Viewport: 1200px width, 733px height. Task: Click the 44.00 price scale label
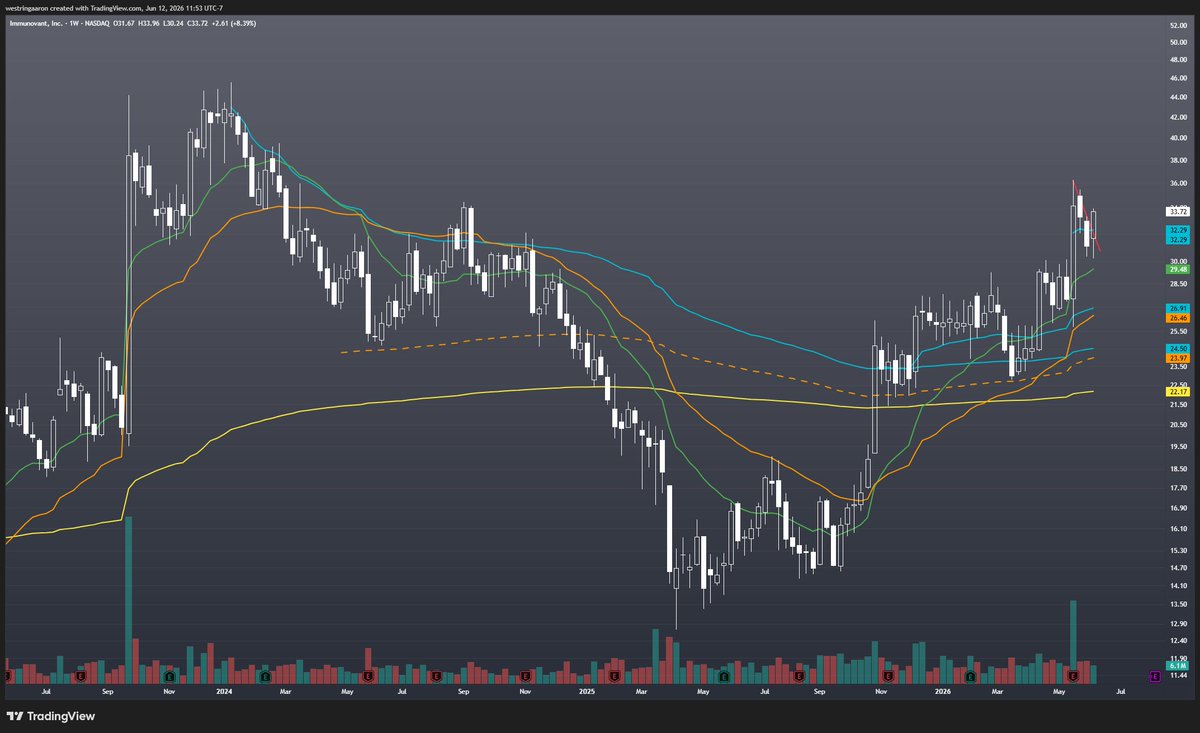[x=1177, y=97]
